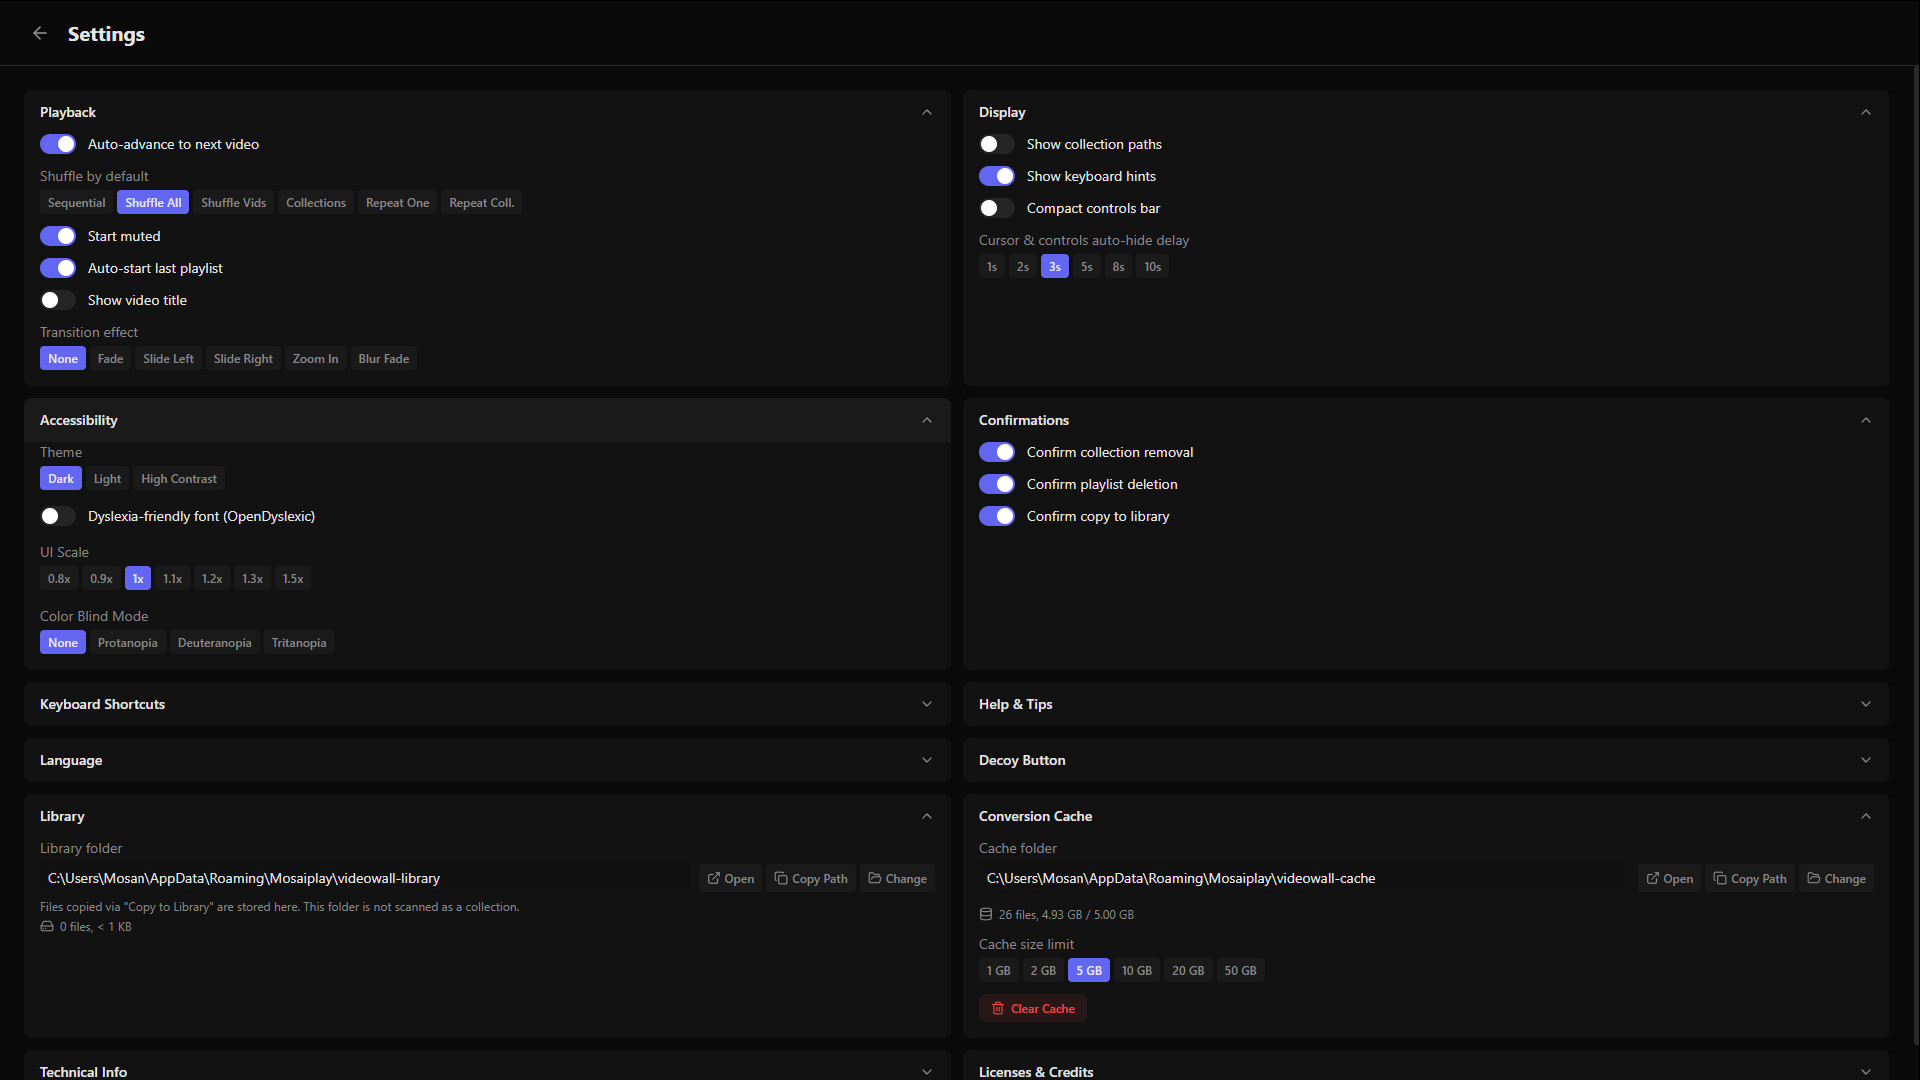
Task: Set UI Scale to 1.3x
Action: (252, 578)
